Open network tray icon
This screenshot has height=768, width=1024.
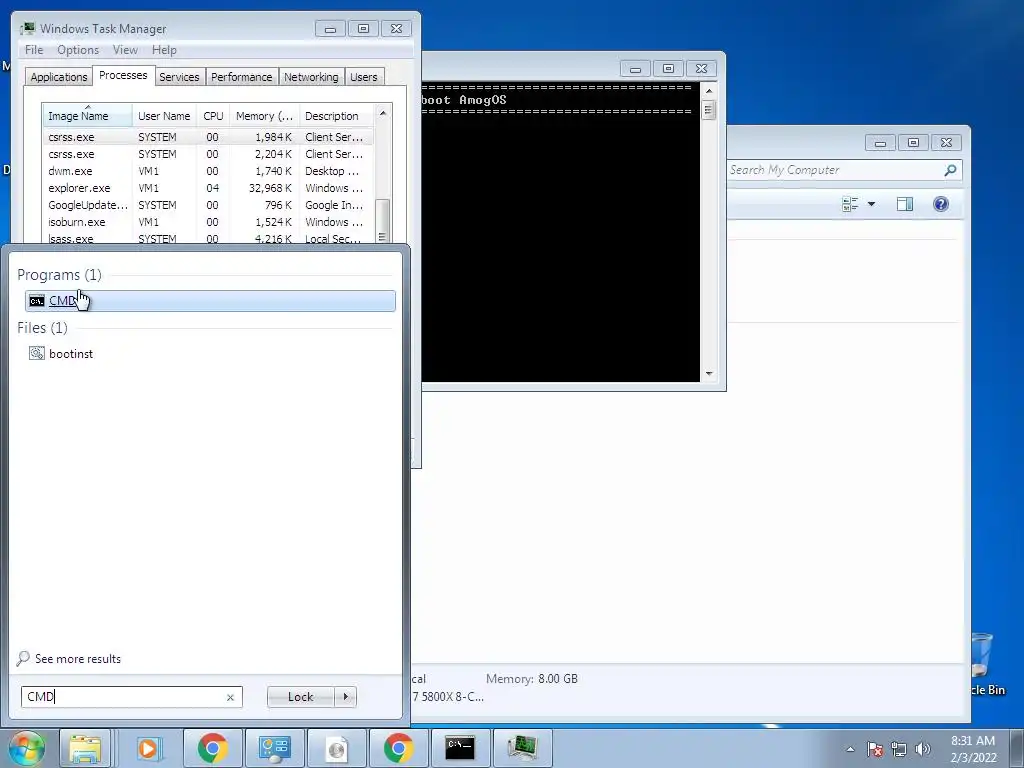899,749
